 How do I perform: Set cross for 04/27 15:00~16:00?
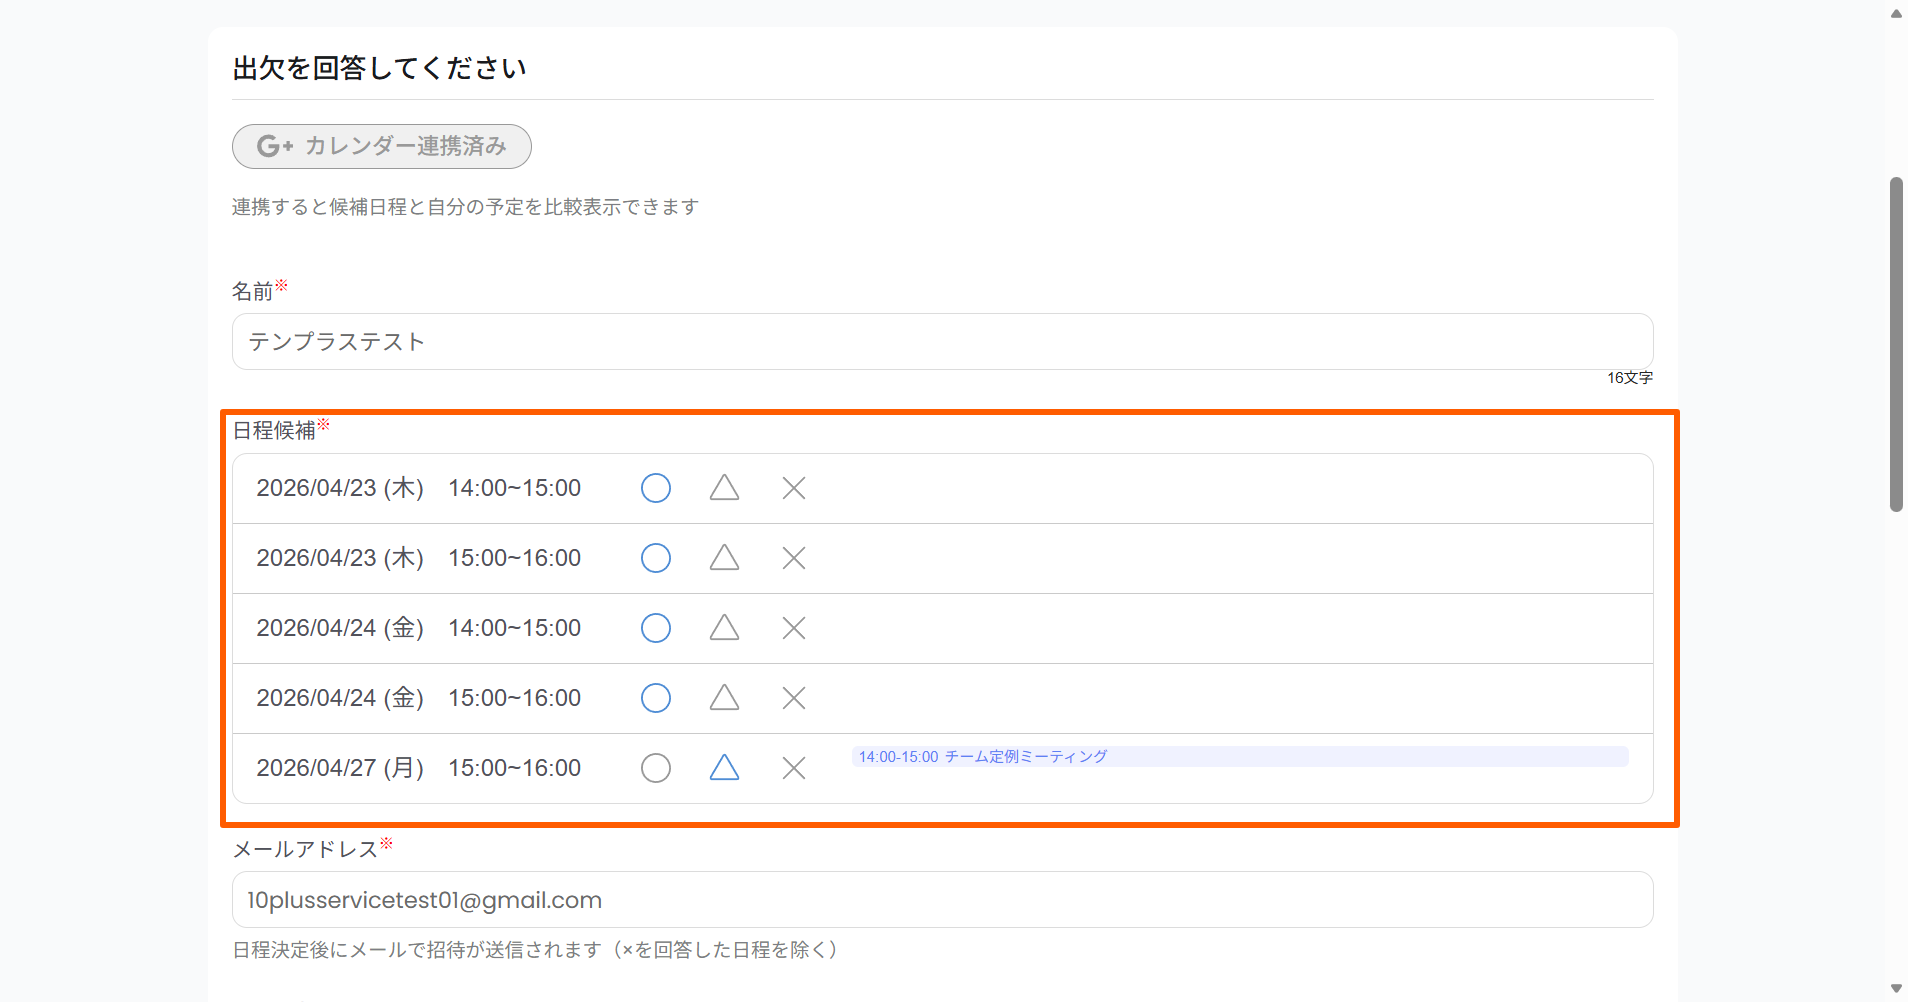click(794, 768)
